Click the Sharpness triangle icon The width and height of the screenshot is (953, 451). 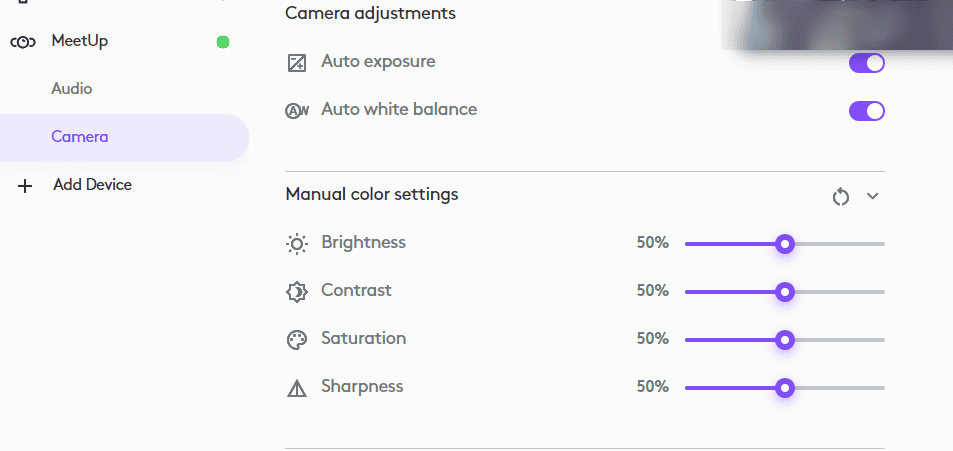click(297, 388)
